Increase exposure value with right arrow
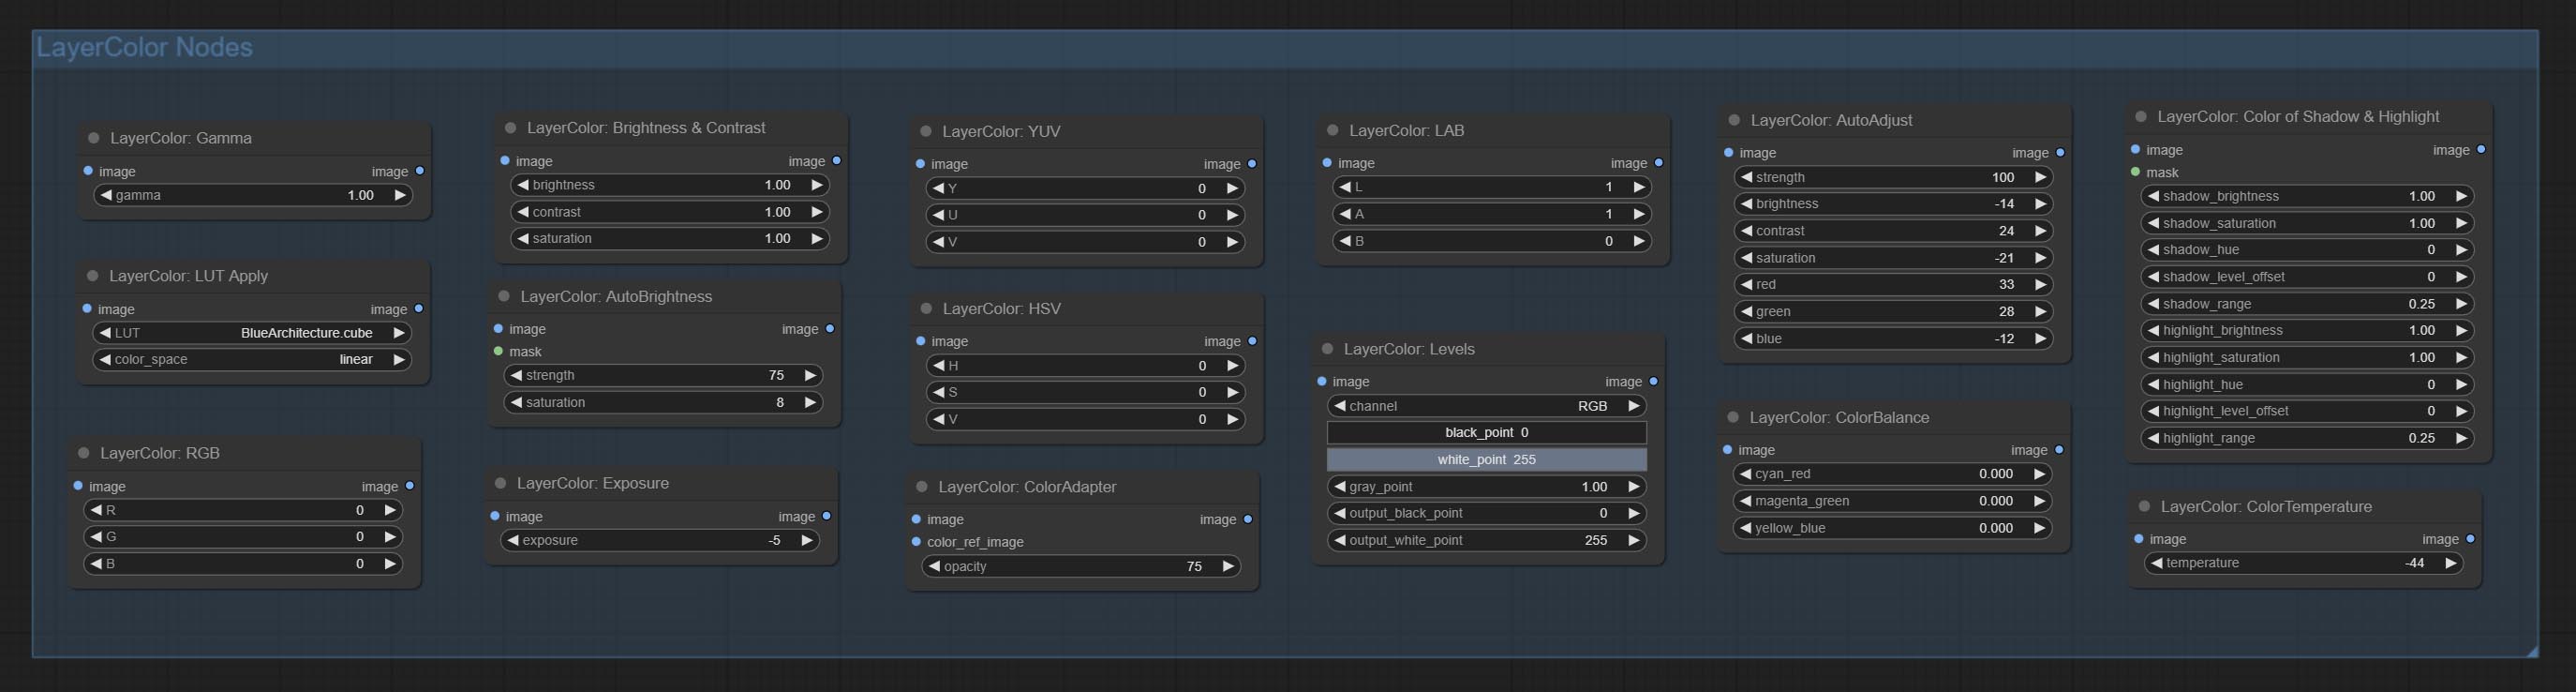Screen dimensions: 2576x692 click(807, 540)
